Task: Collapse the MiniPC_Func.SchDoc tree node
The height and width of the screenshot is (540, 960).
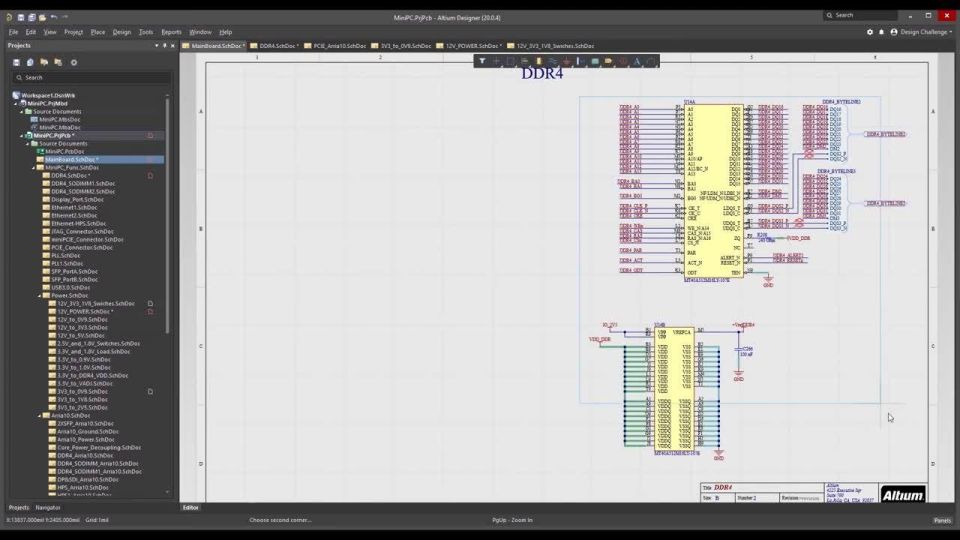Action: pyautogui.click(x=34, y=167)
